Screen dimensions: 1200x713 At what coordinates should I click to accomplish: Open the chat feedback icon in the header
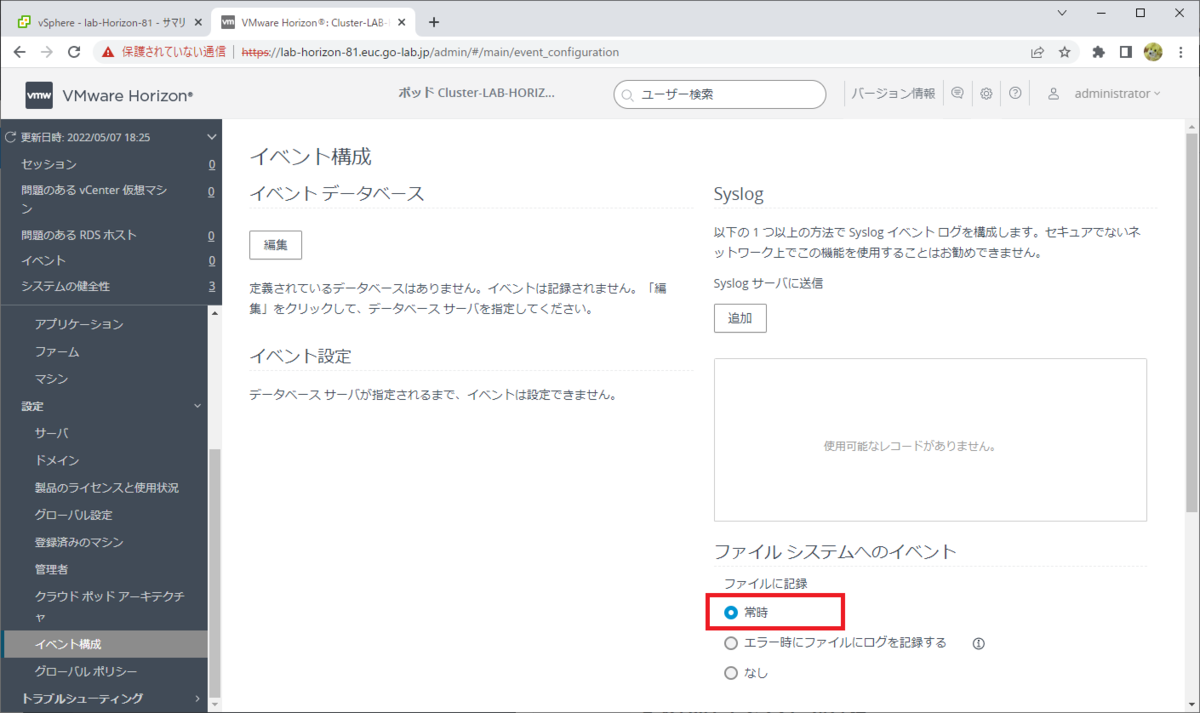click(x=957, y=93)
